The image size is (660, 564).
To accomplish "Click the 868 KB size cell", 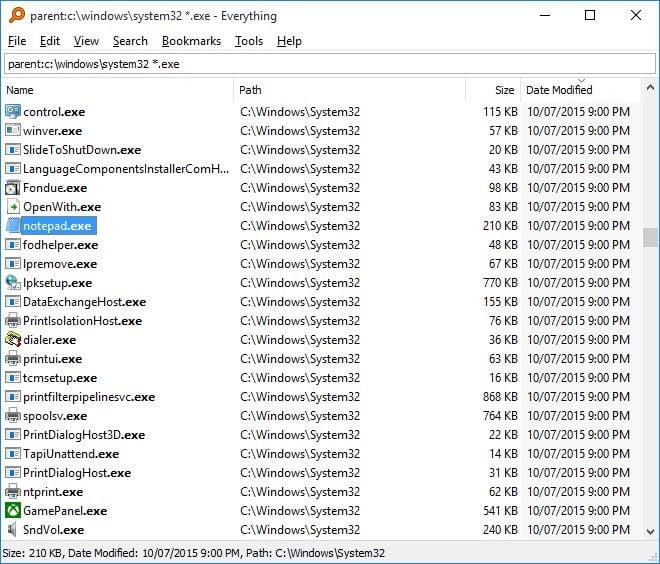I will coord(500,396).
